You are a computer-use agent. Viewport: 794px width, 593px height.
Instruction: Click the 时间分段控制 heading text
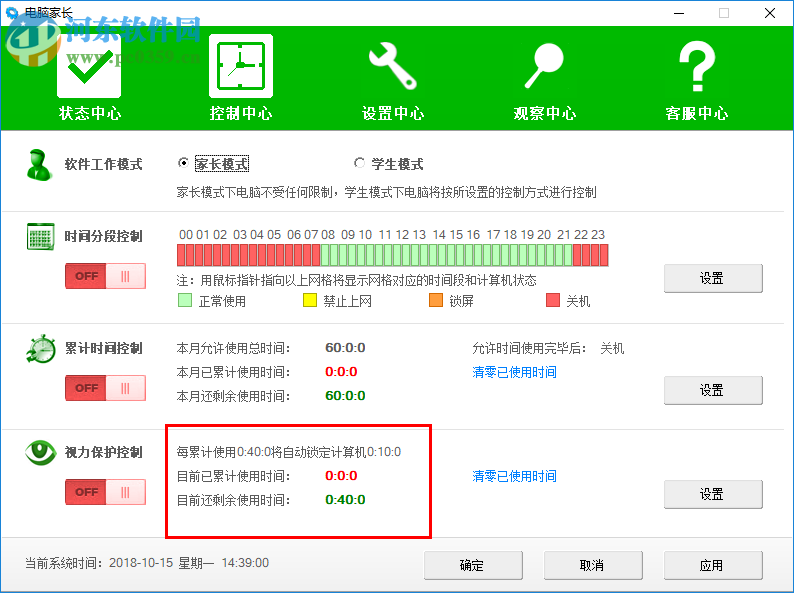point(103,236)
